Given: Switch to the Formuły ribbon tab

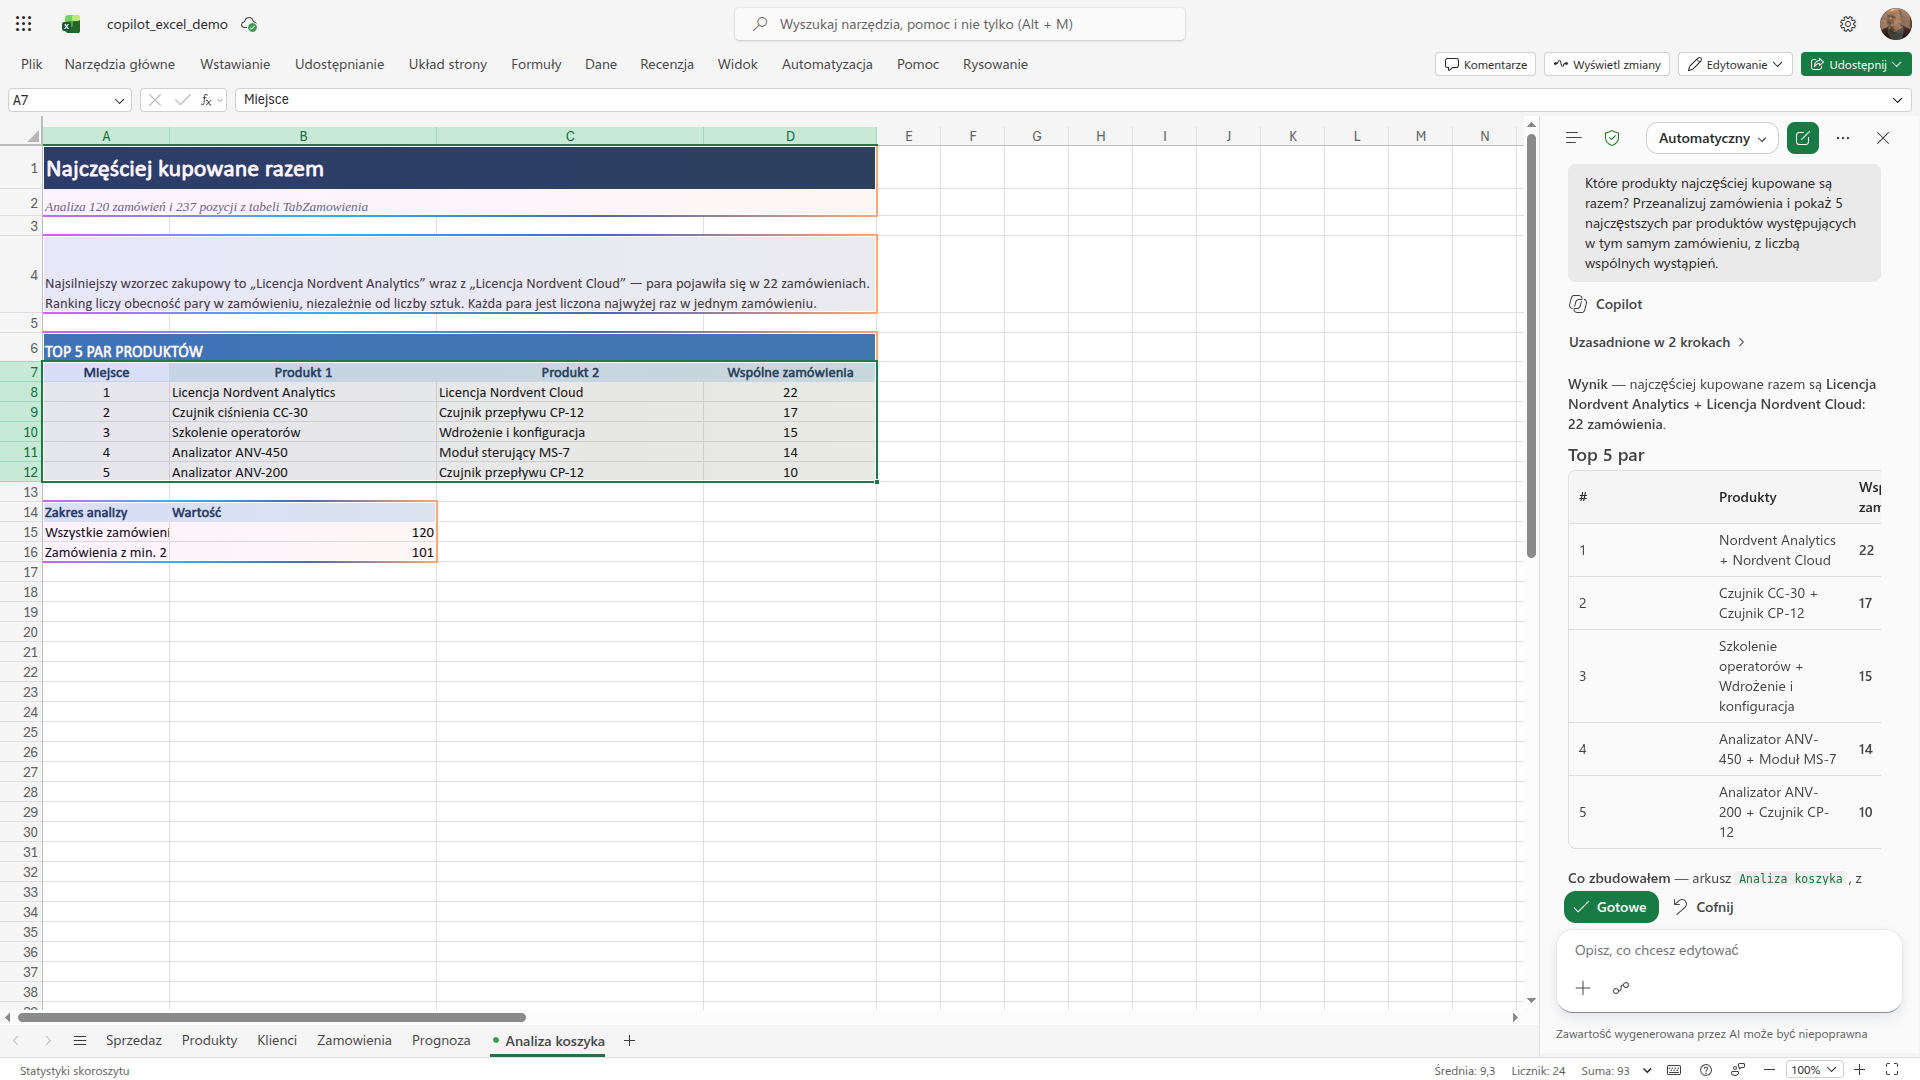Looking at the screenshot, I should pyautogui.click(x=536, y=64).
